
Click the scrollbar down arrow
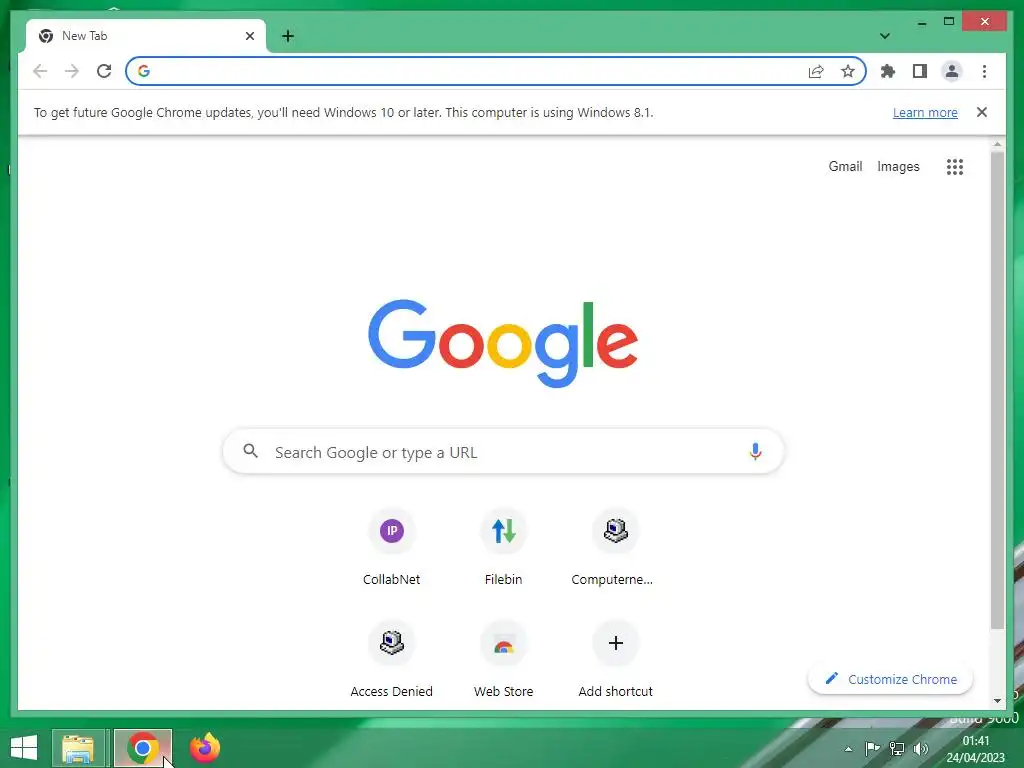click(997, 701)
